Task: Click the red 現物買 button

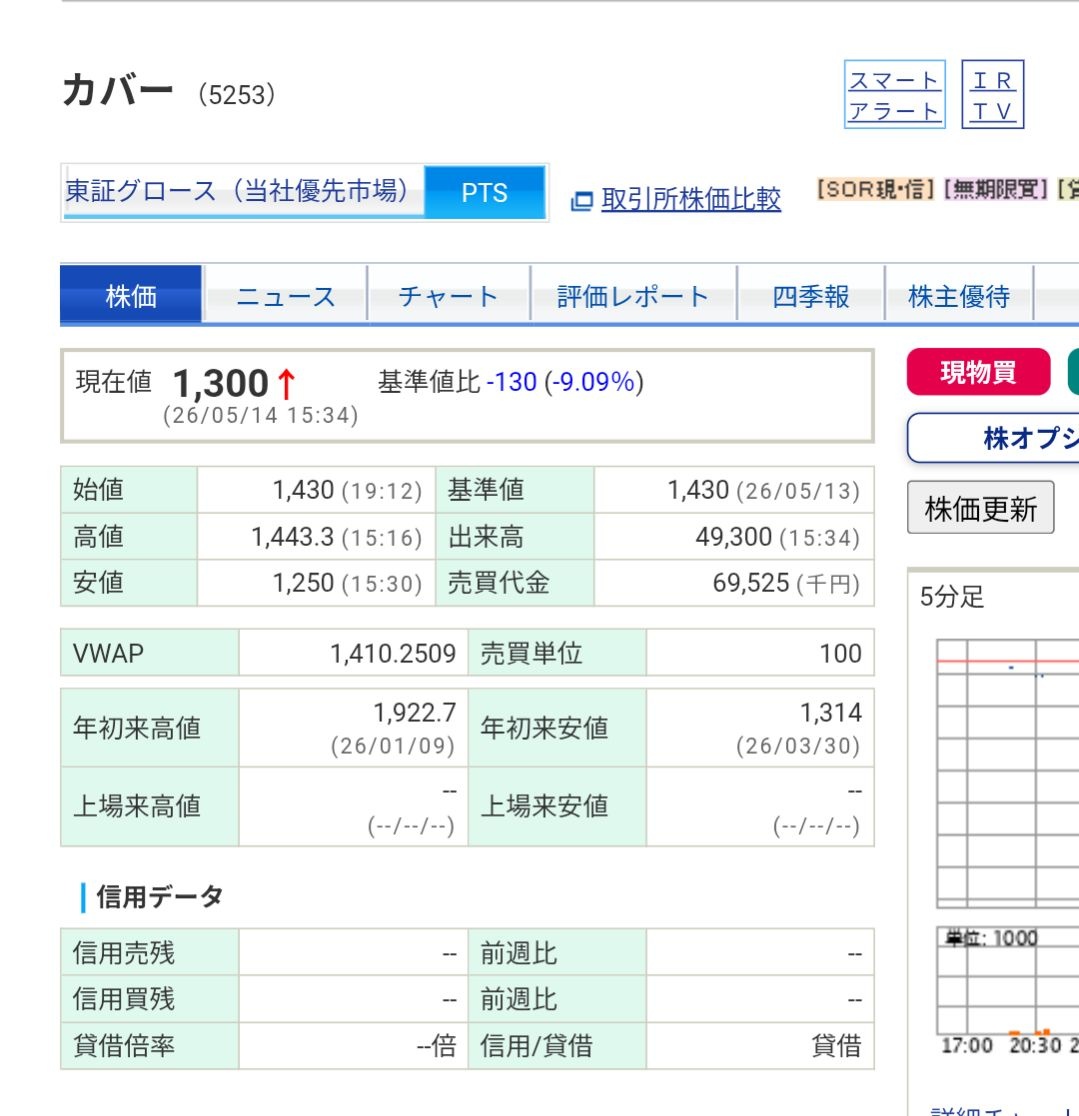Action: click(979, 372)
